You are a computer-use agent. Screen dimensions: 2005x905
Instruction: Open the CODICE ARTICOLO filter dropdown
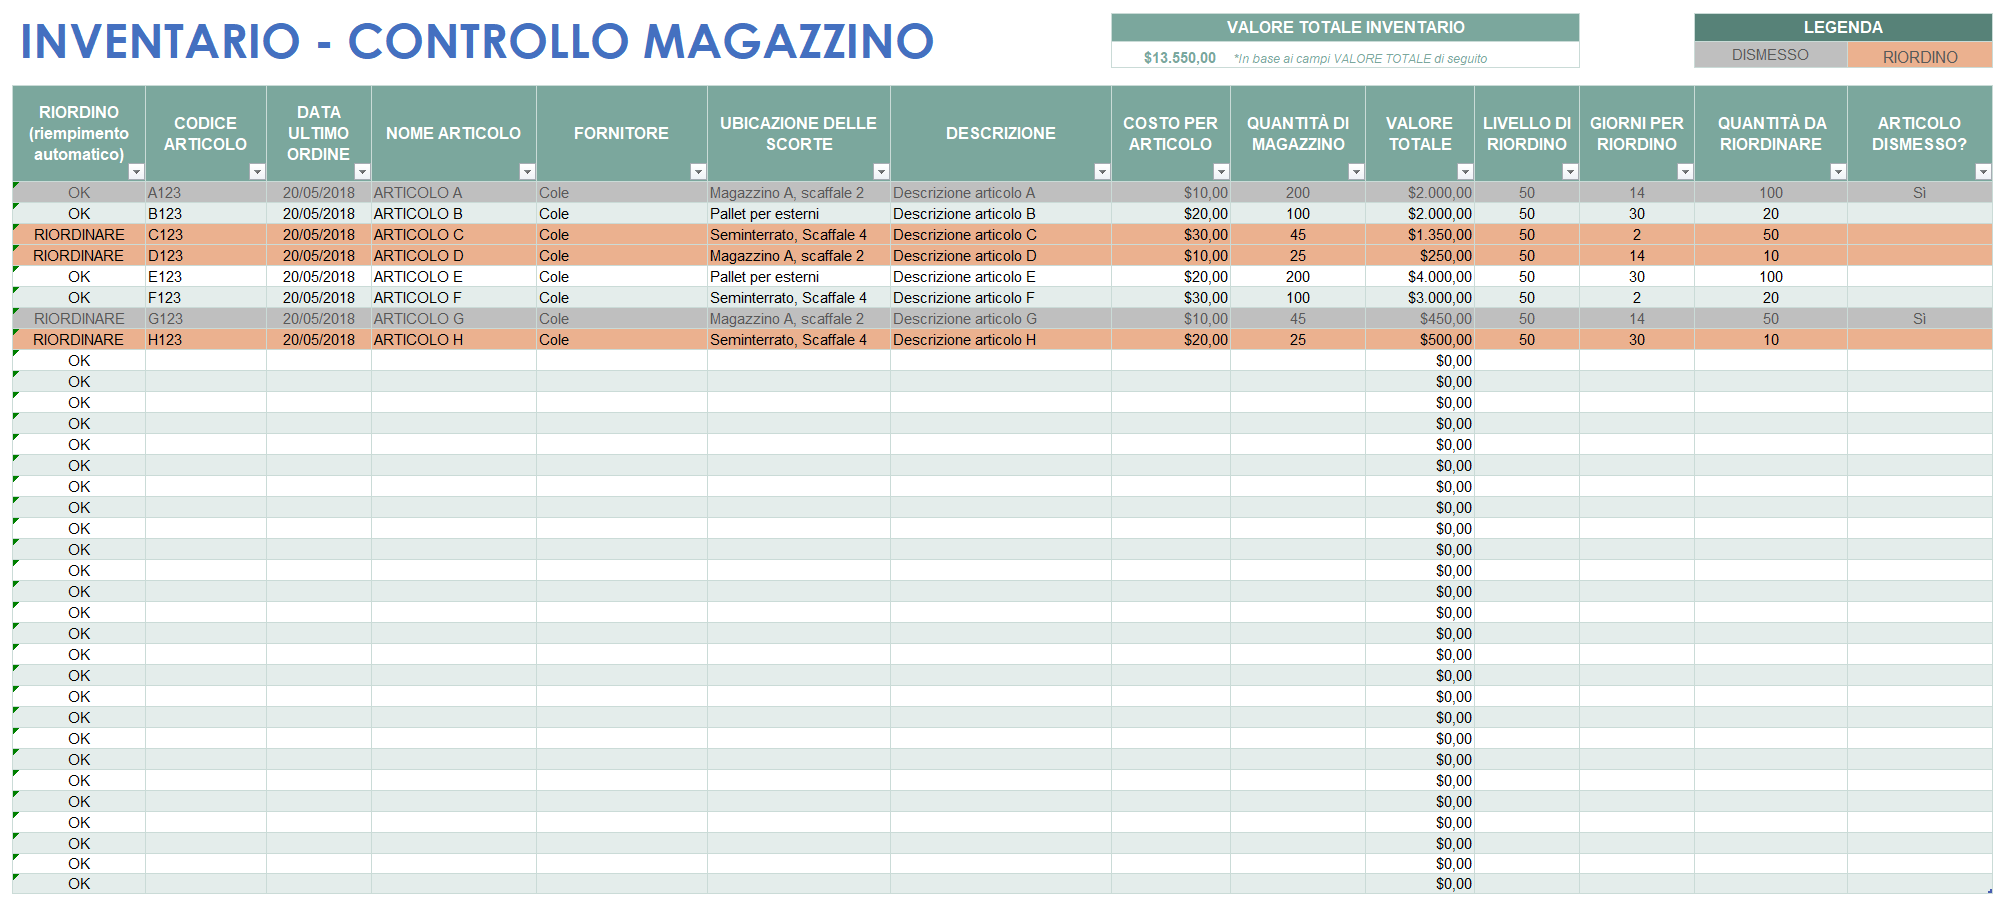(257, 172)
